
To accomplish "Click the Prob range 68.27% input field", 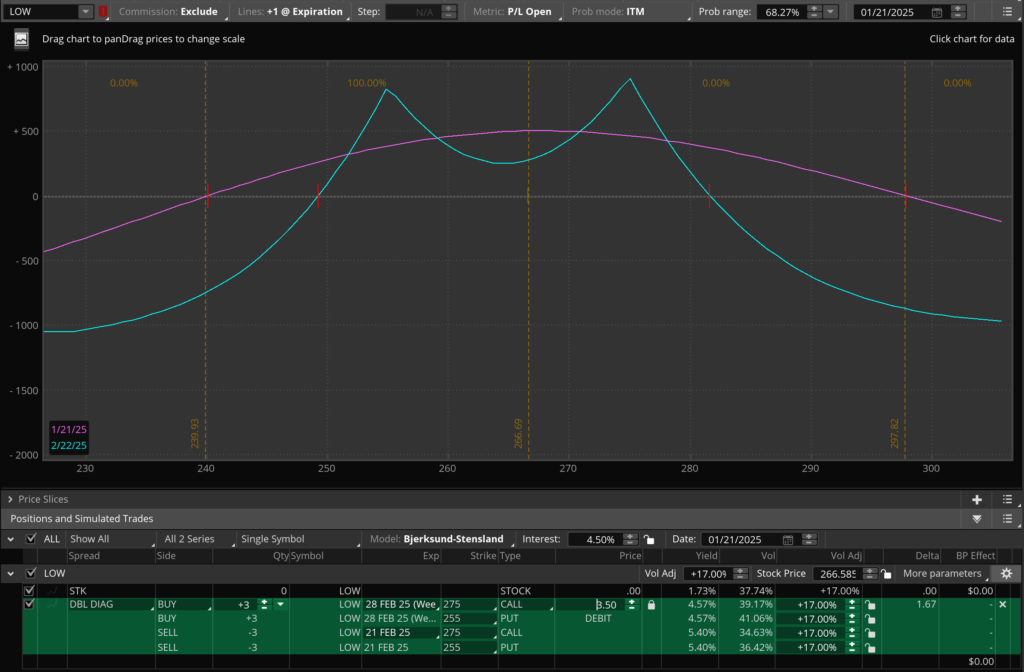I will coord(782,12).
